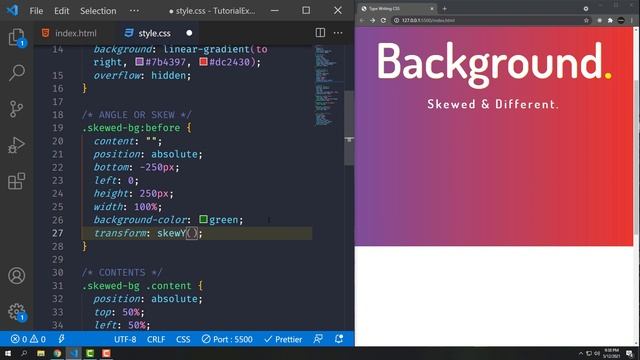View site information icon in address bar
Screen dimensions: 640x360
(396, 20)
